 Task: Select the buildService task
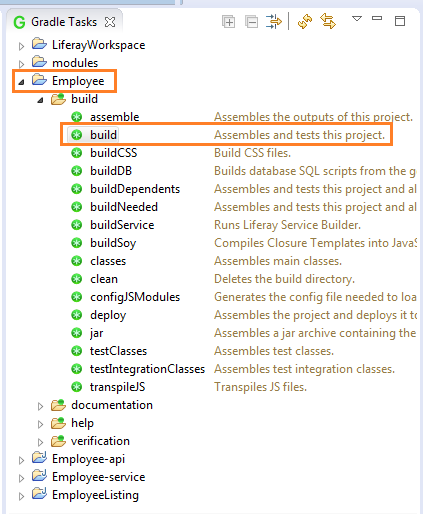(122, 225)
